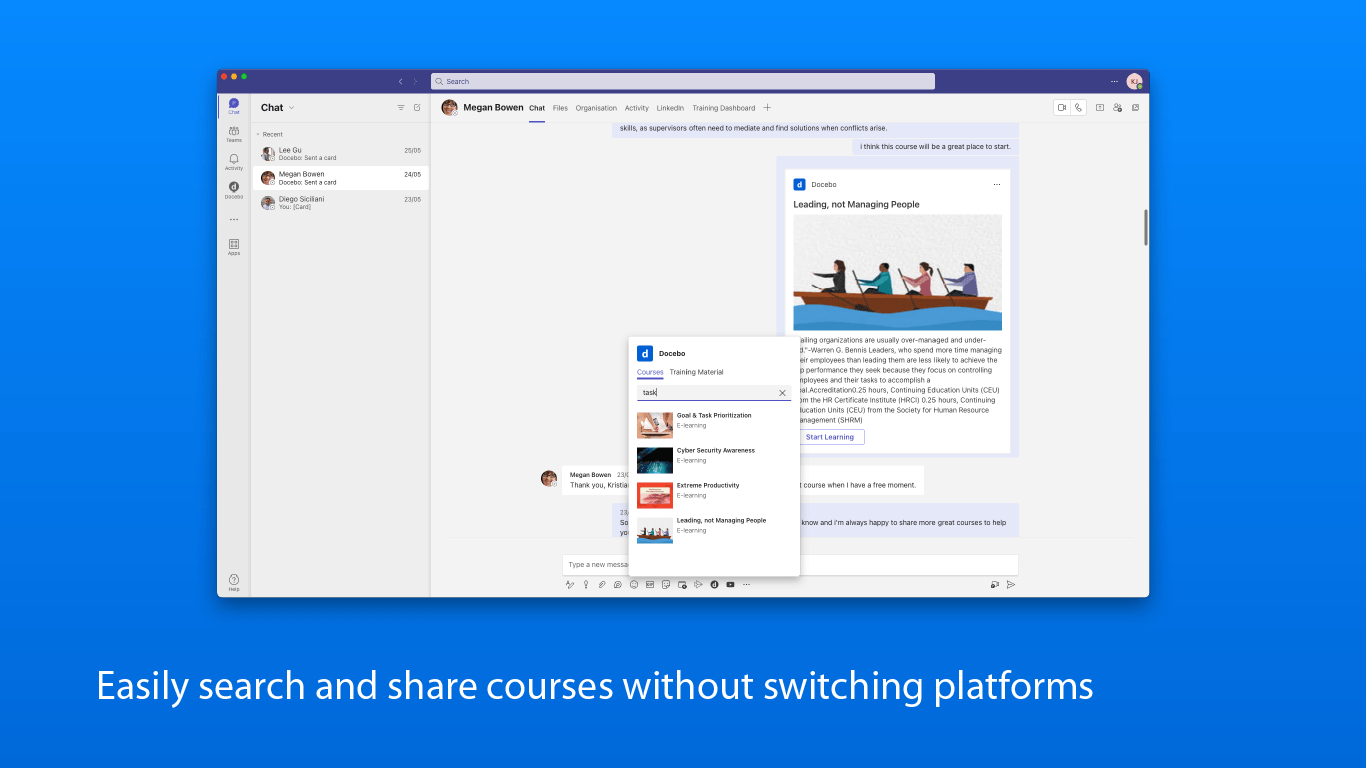
Task: Open the Activity feed in the left rail
Action: (233, 162)
